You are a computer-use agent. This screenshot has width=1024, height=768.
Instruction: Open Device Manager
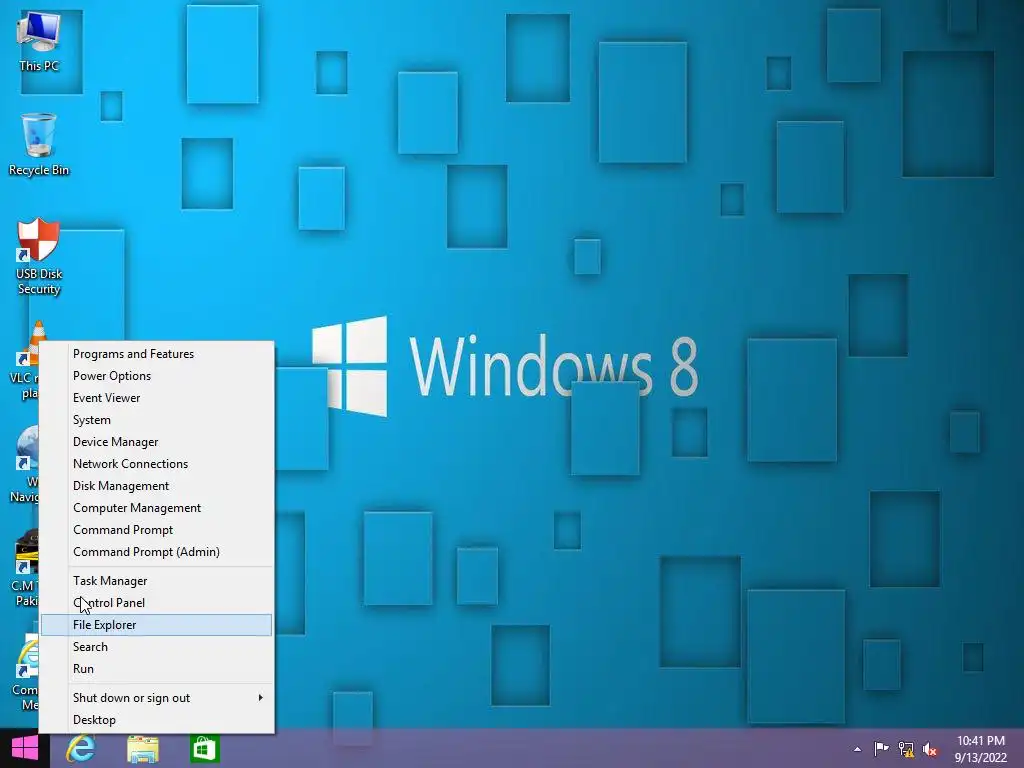click(157, 442)
